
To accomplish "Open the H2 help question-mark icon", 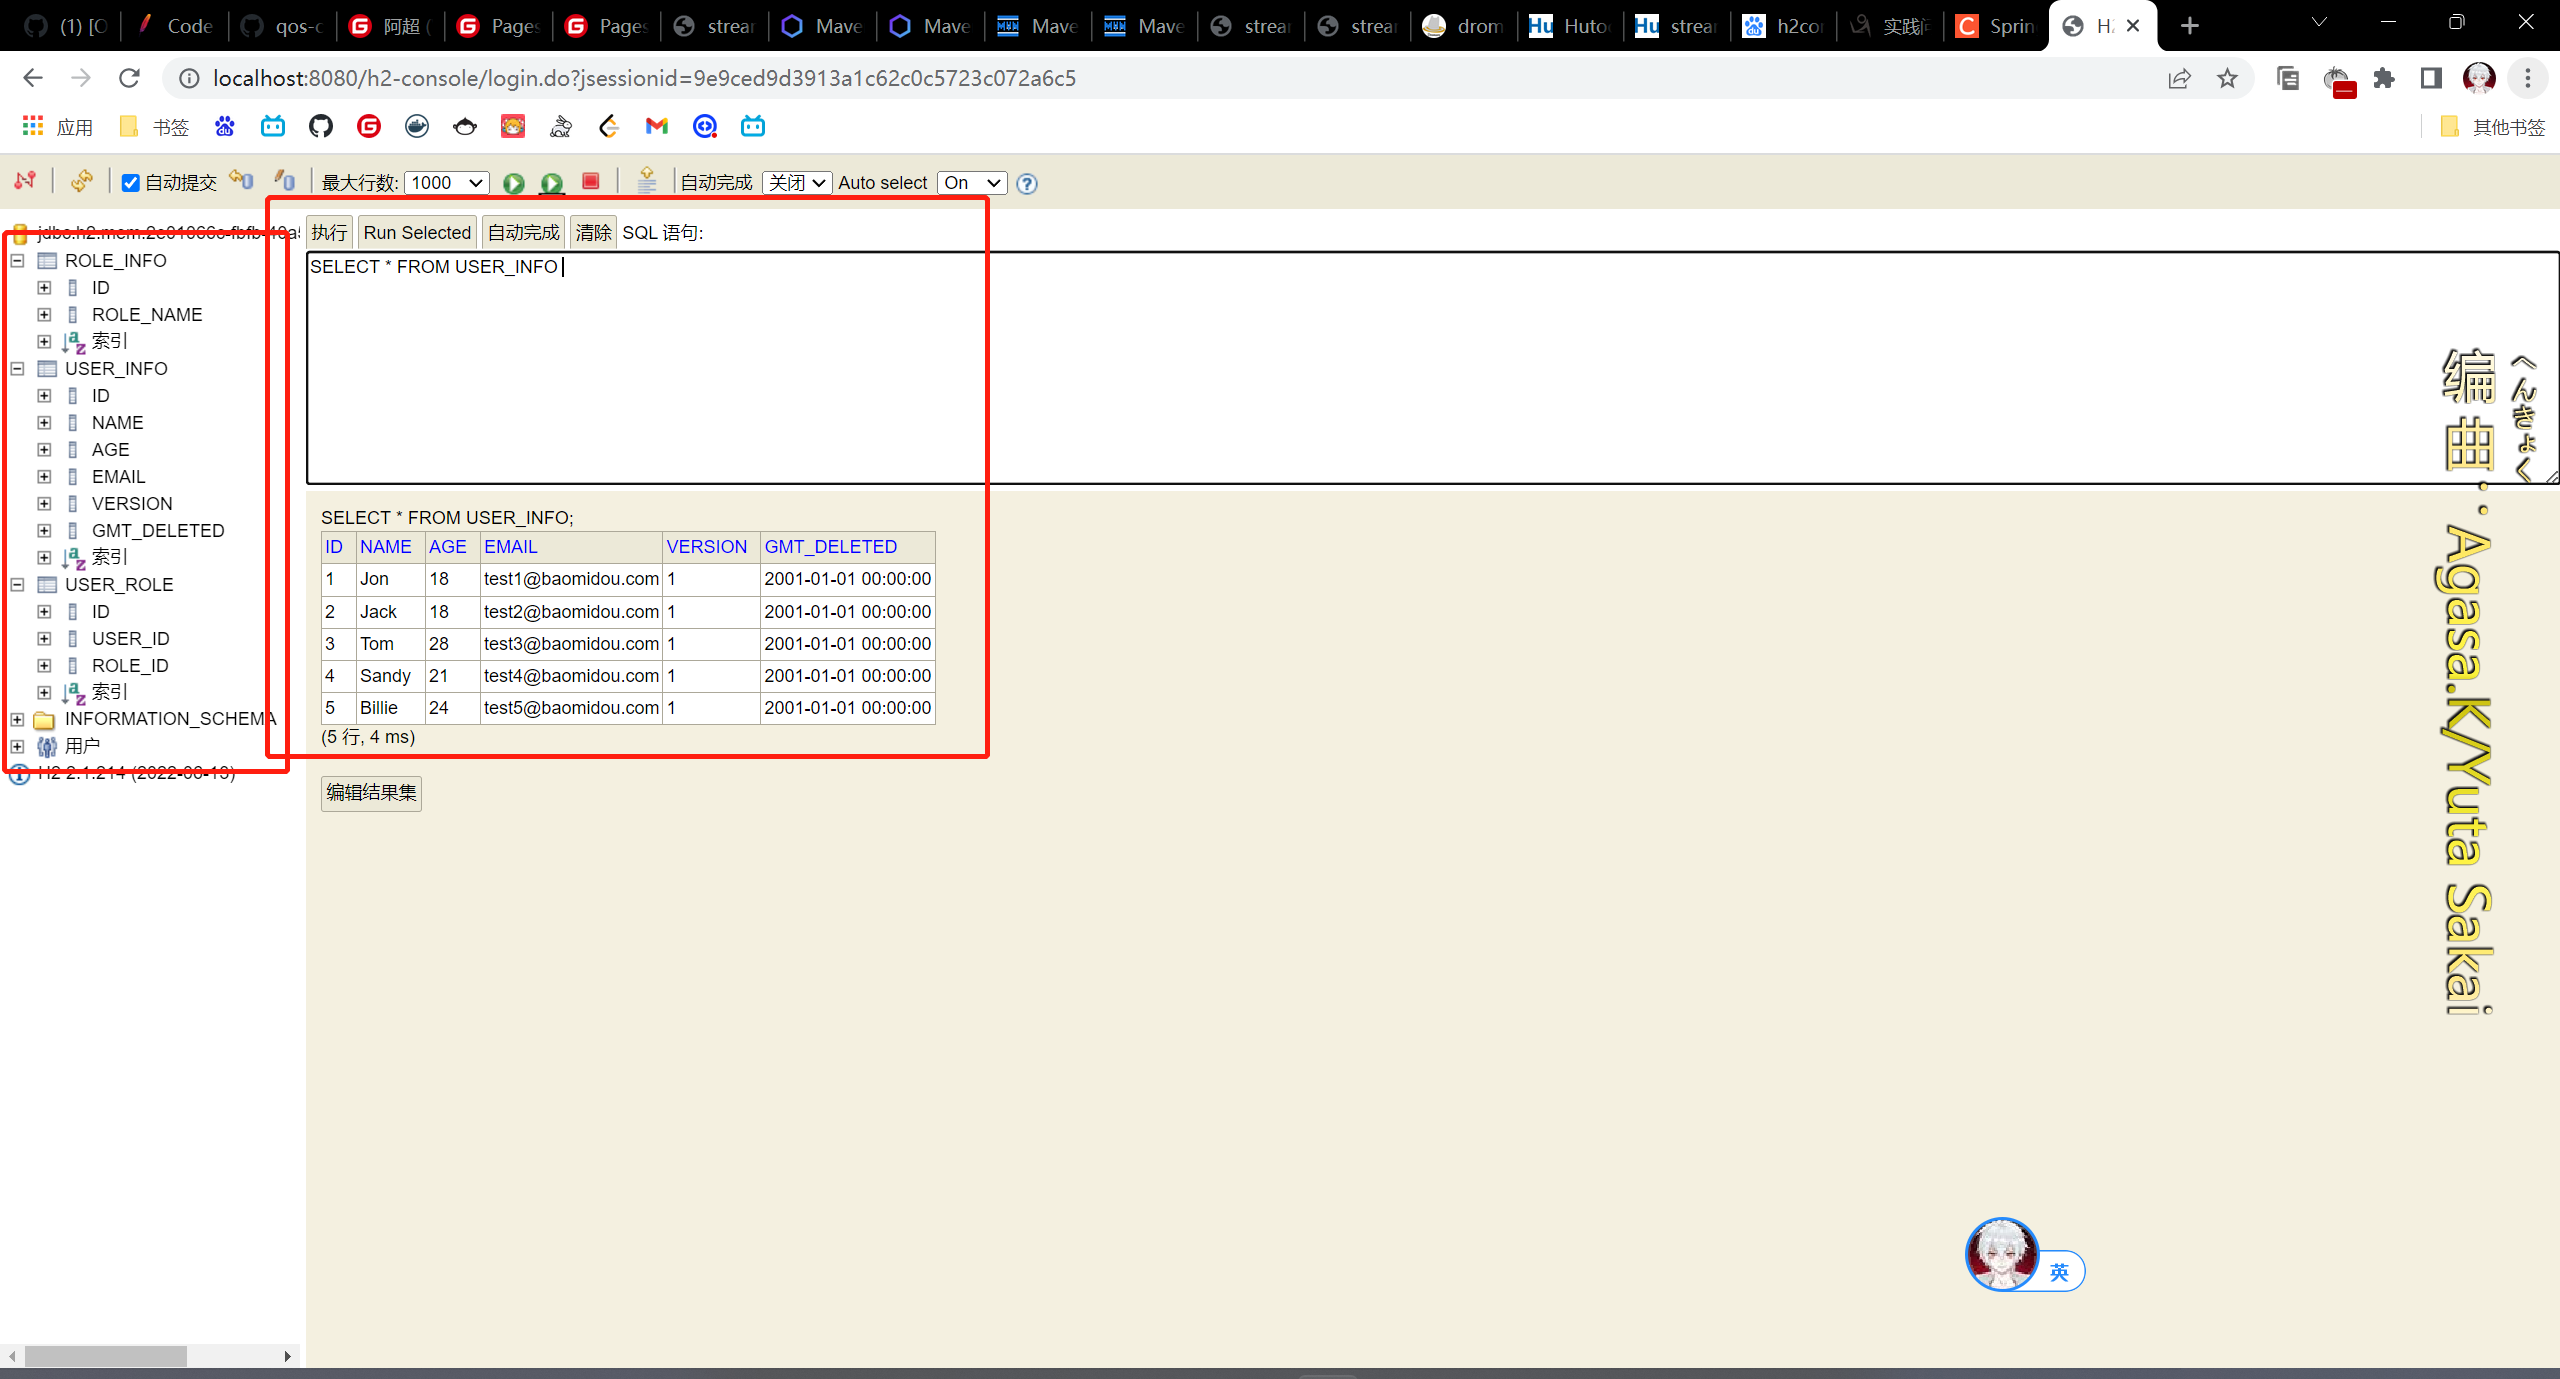I will 1027,183.
